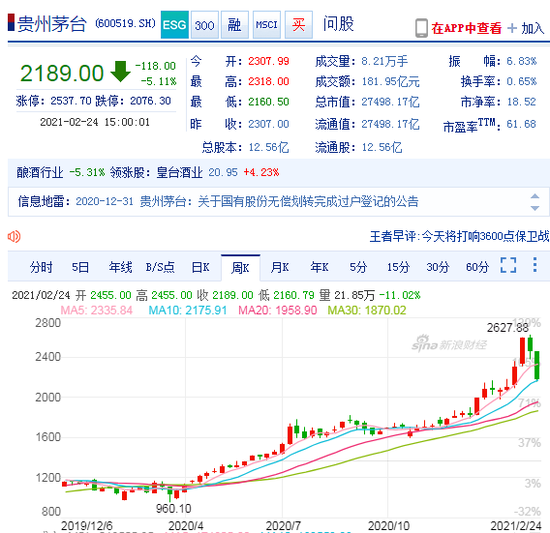The width and height of the screenshot is (550, 533).
Task: Switch to the 分时 chart tab
Action: click(x=41, y=267)
